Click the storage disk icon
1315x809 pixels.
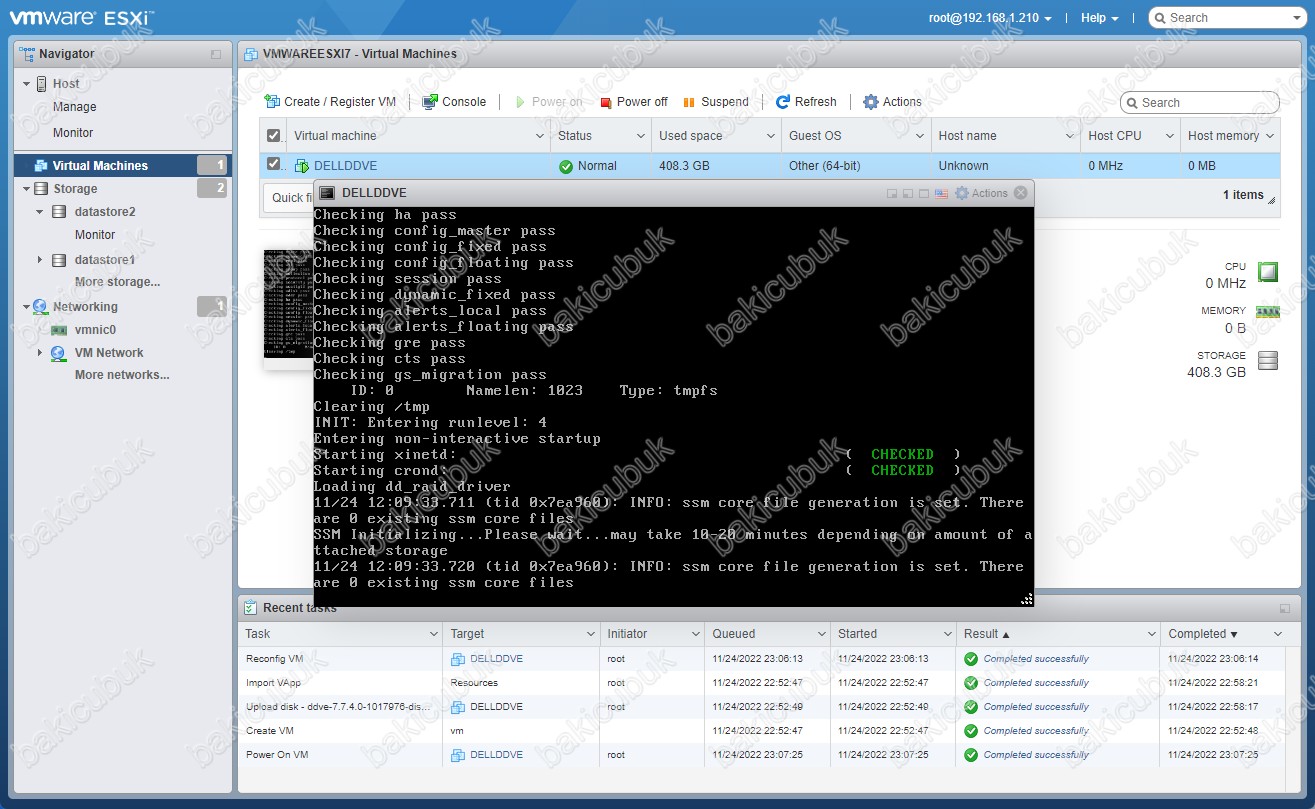coord(1268,361)
